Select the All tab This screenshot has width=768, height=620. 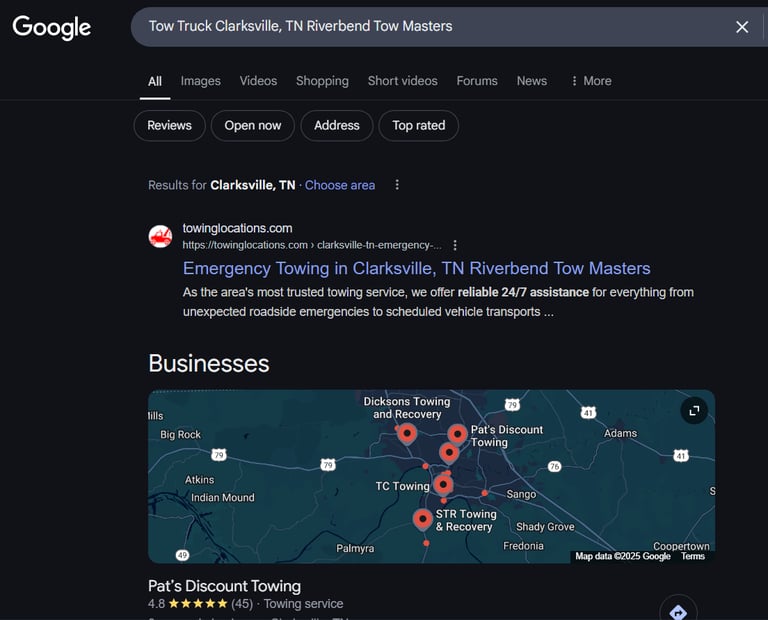point(155,81)
